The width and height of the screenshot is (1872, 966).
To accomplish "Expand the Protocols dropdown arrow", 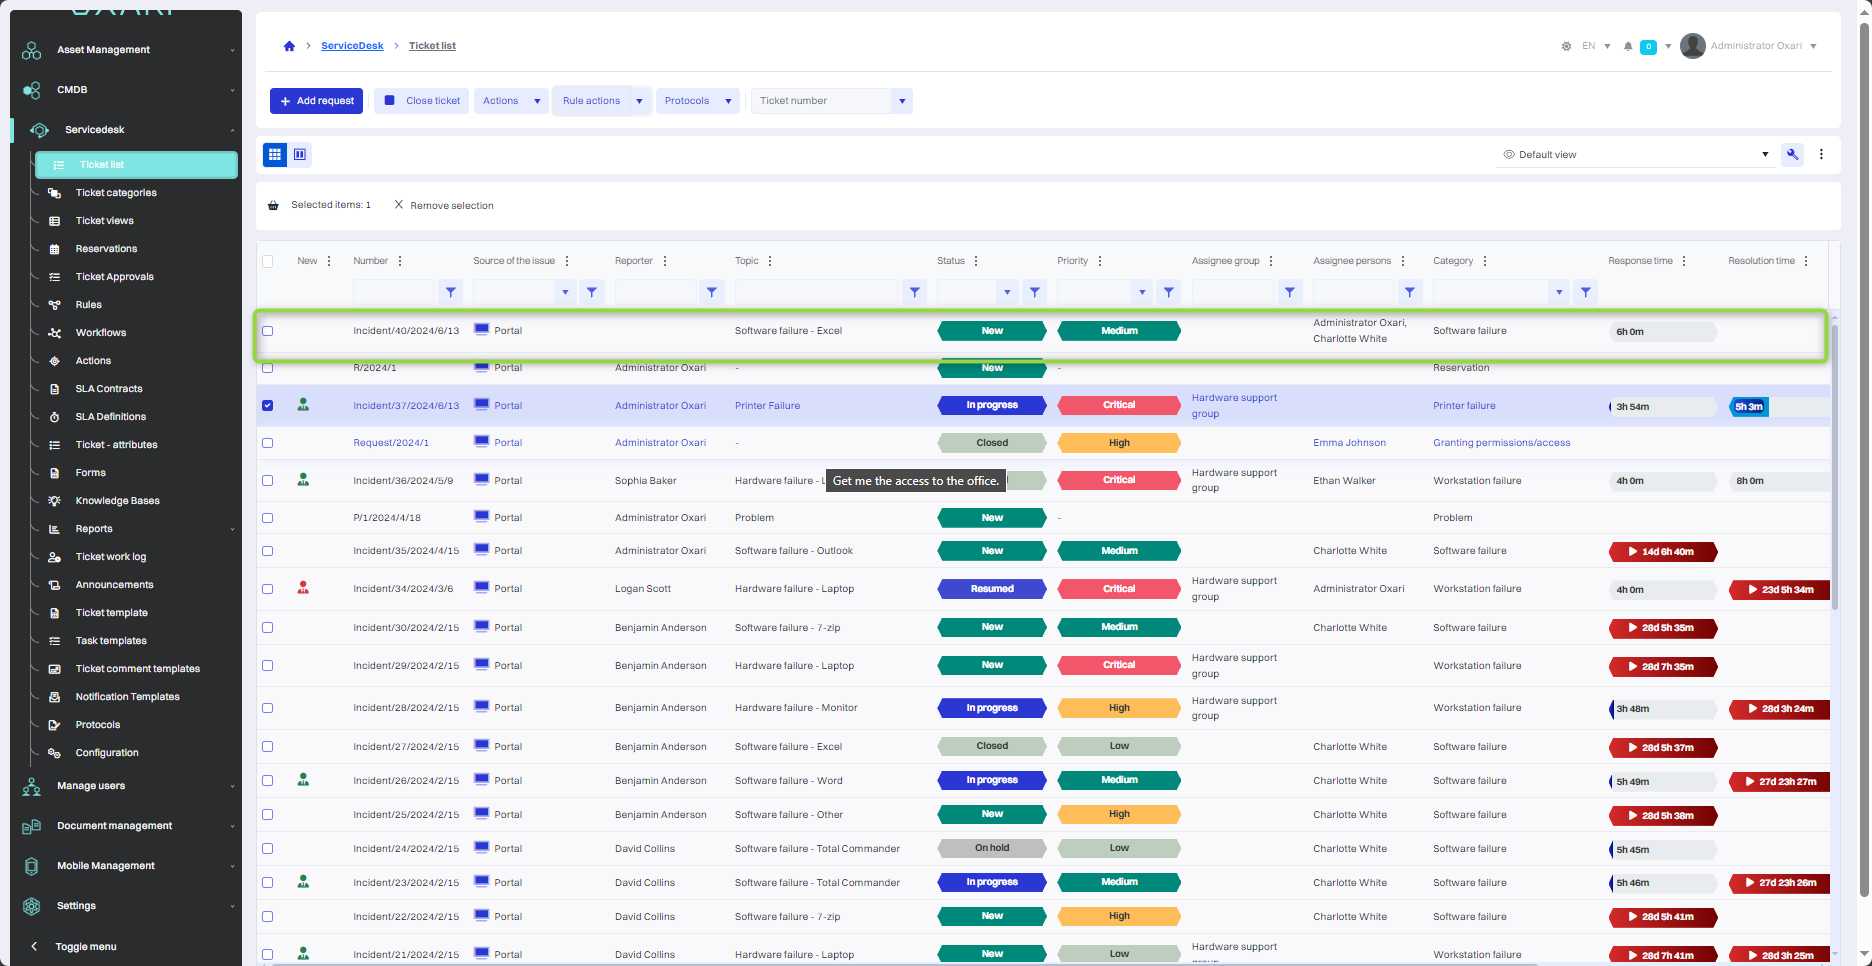I will click(729, 101).
